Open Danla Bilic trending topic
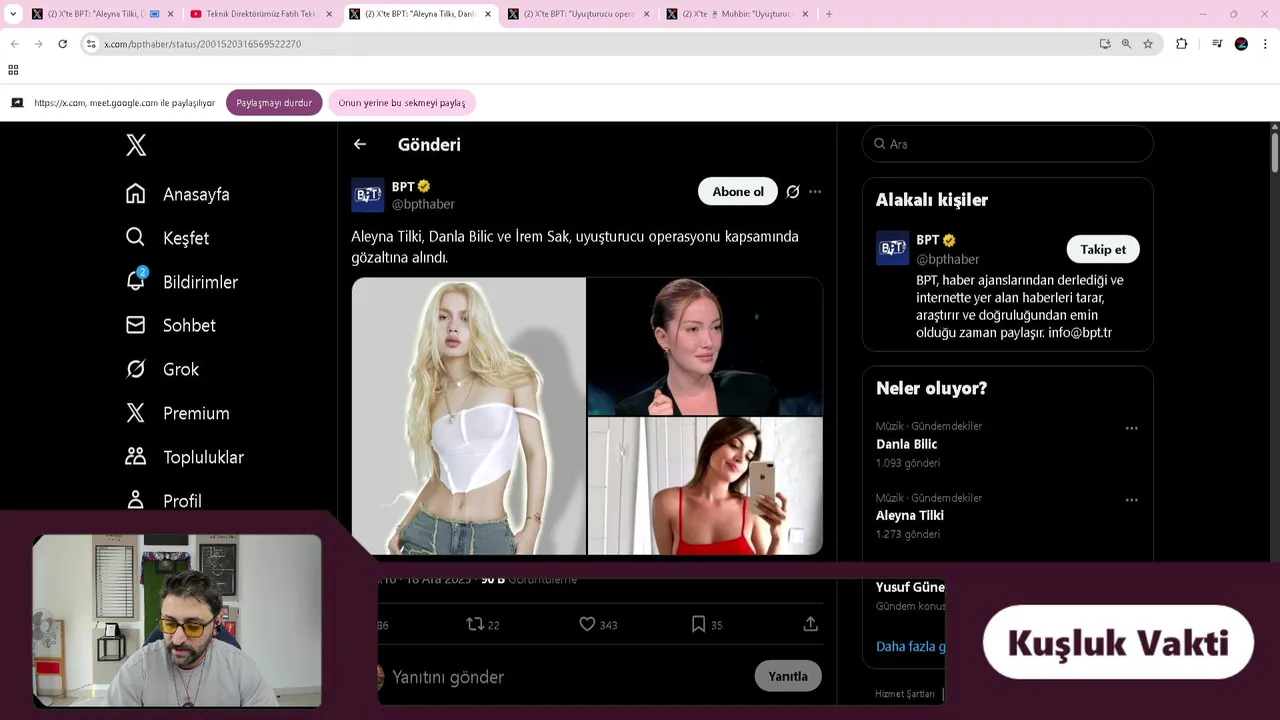The height and width of the screenshot is (720, 1280). coord(906,444)
